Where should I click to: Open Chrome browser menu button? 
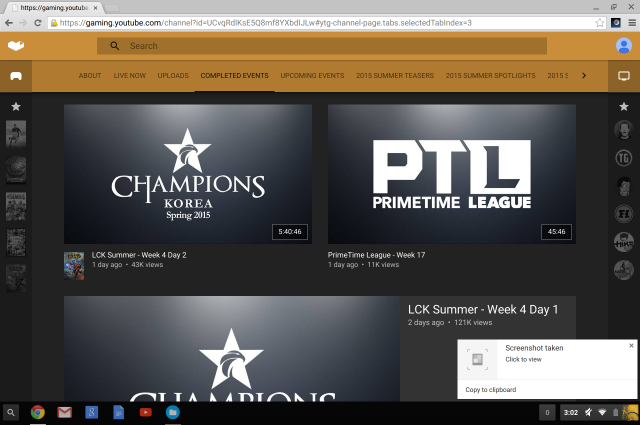click(x=630, y=22)
